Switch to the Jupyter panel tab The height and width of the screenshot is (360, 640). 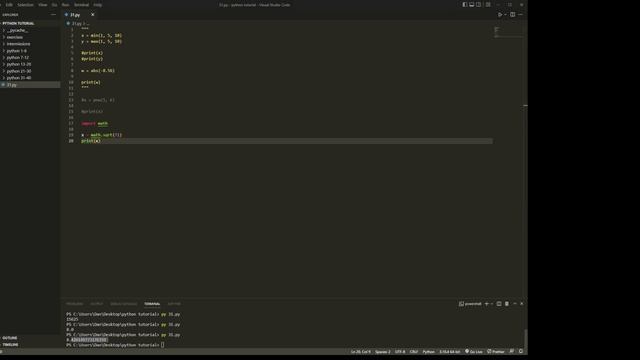tap(174, 304)
